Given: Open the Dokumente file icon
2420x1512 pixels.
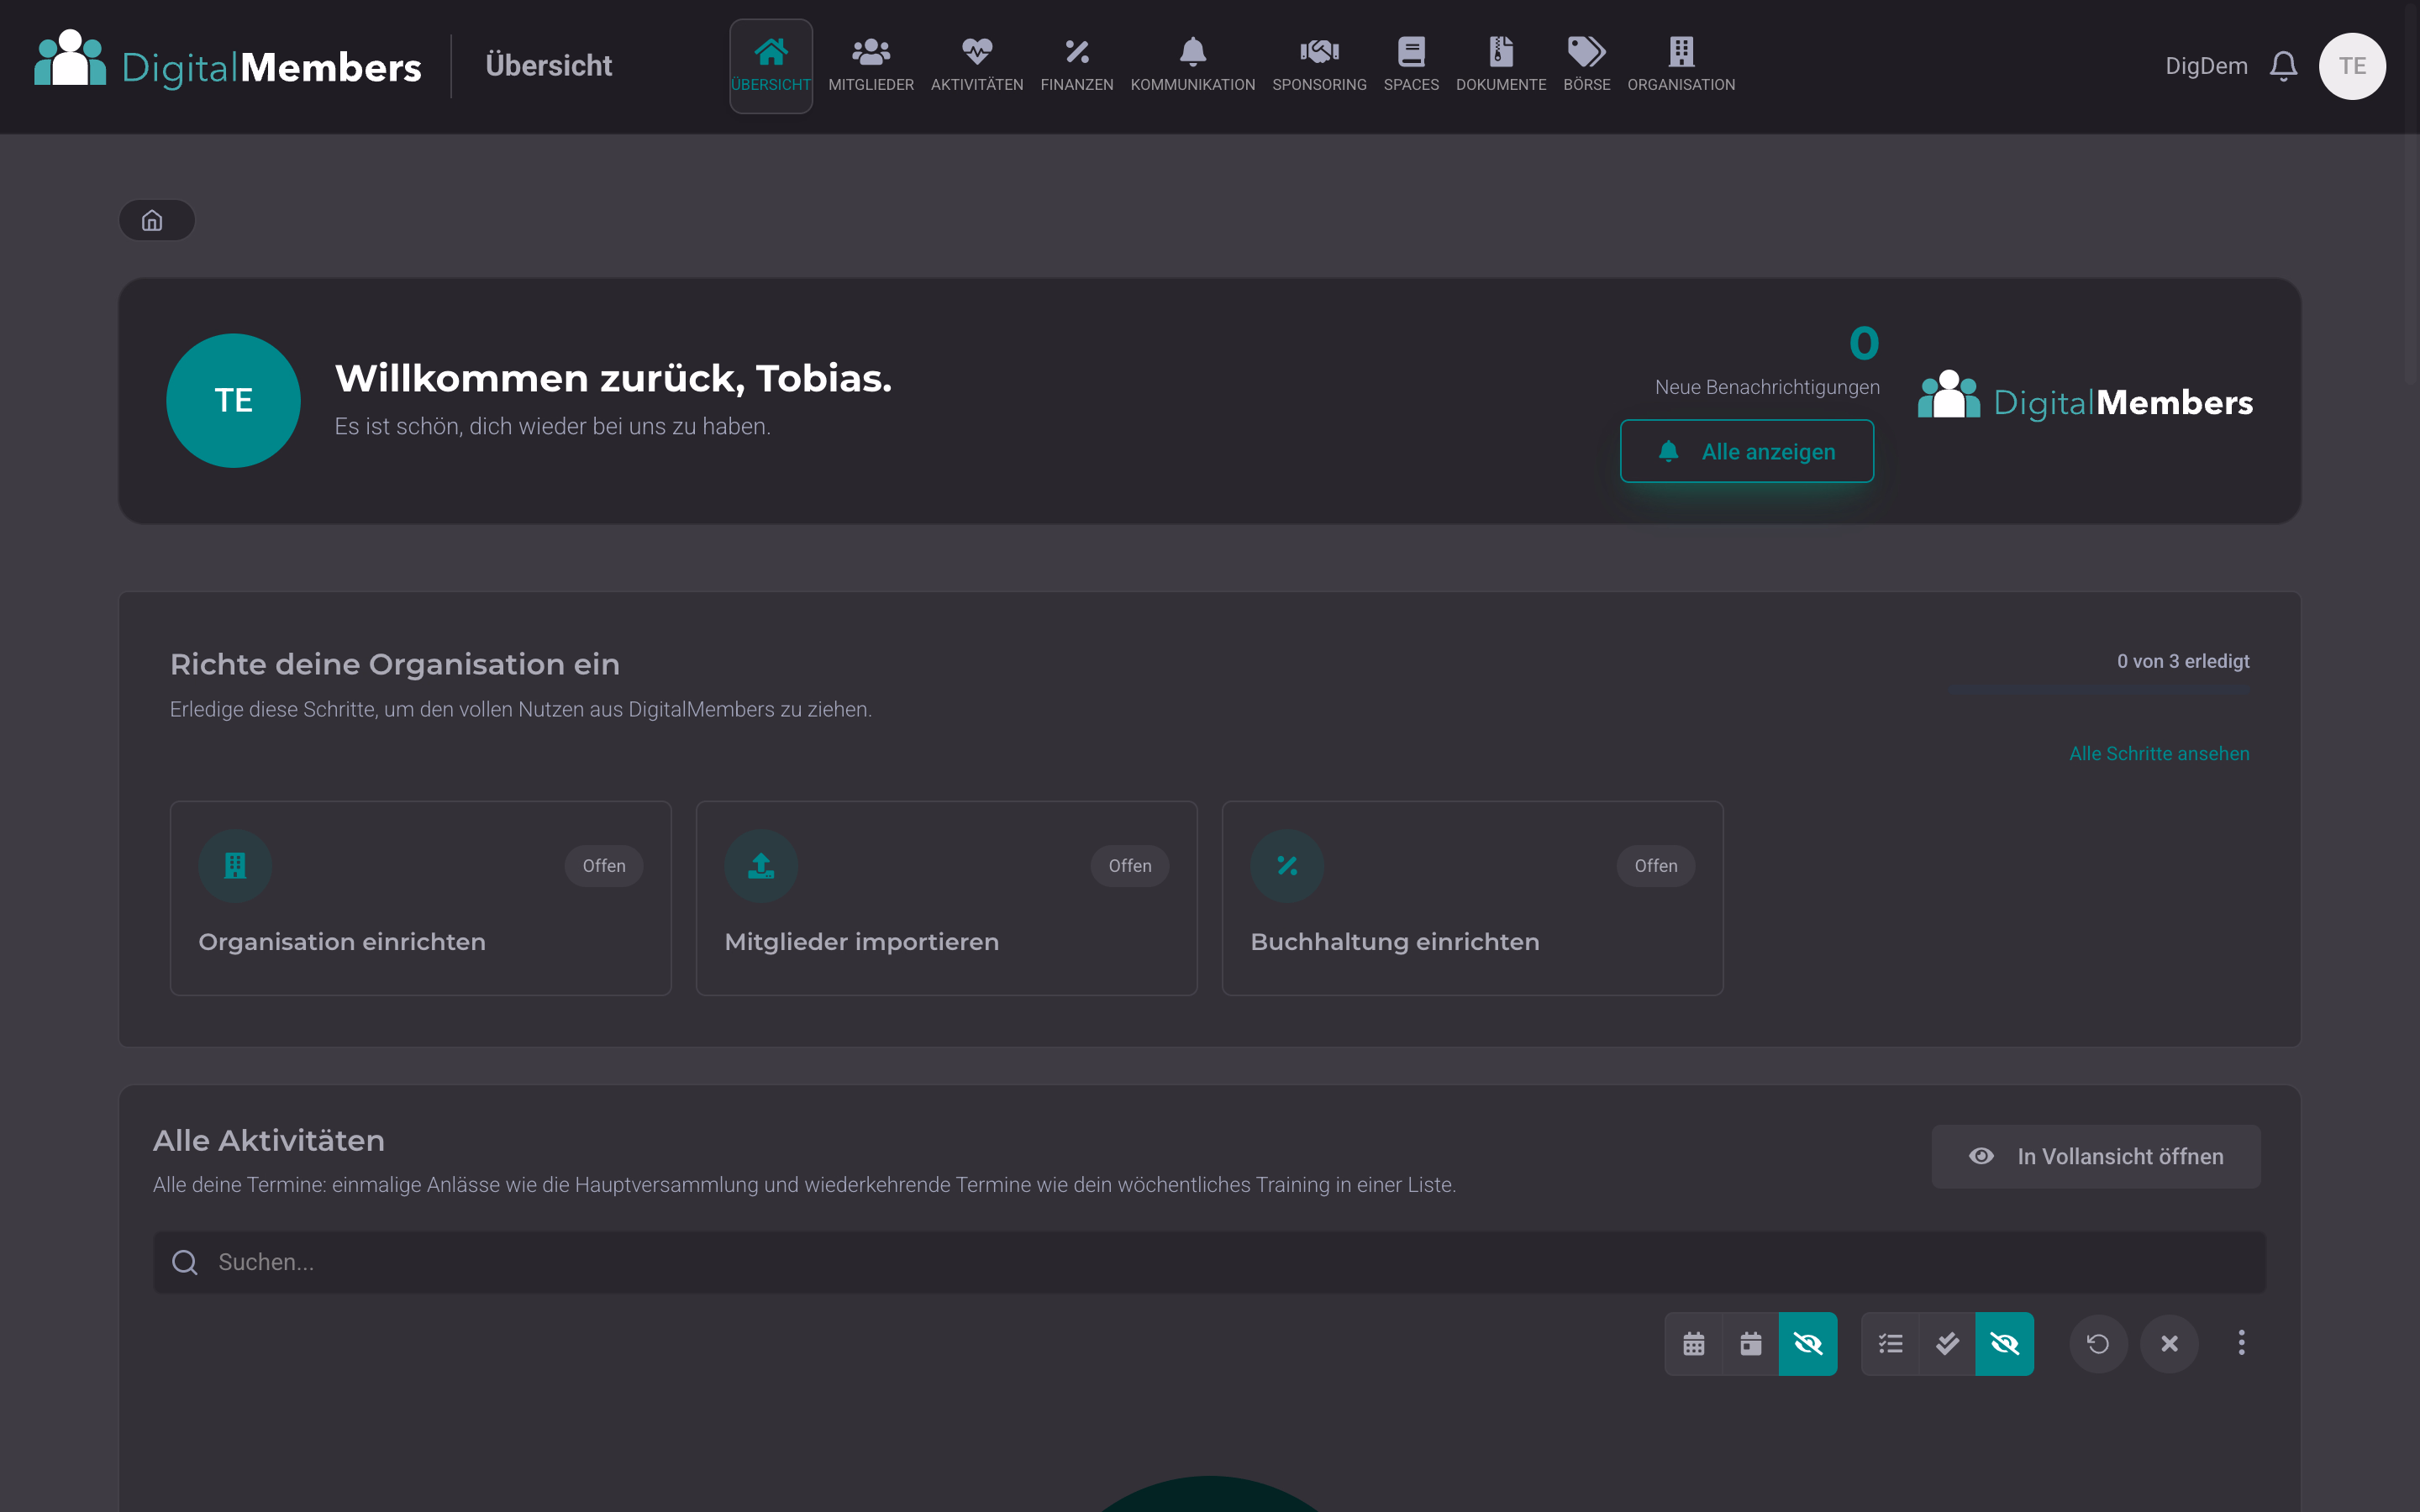Looking at the screenshot, I should pyautogui.click(x=1500, y=66).
